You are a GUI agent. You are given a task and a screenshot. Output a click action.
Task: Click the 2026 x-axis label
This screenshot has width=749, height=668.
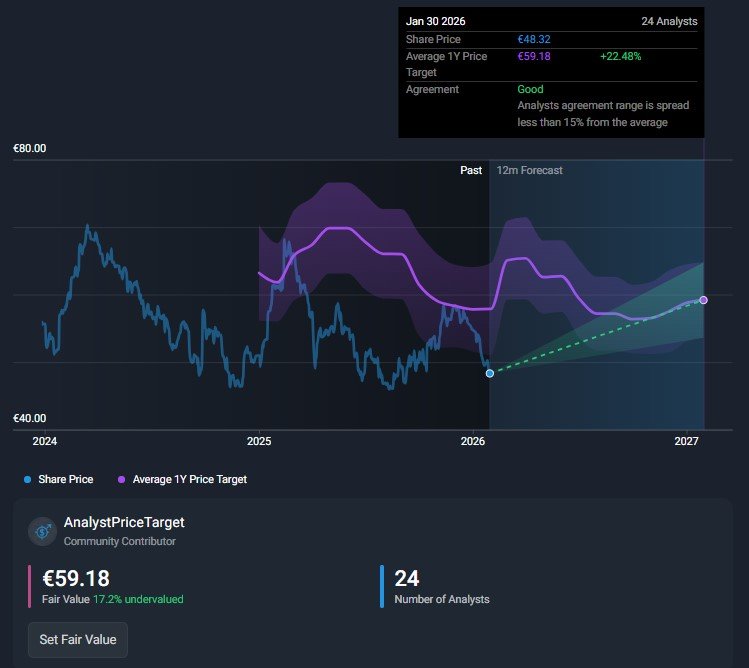473,441
